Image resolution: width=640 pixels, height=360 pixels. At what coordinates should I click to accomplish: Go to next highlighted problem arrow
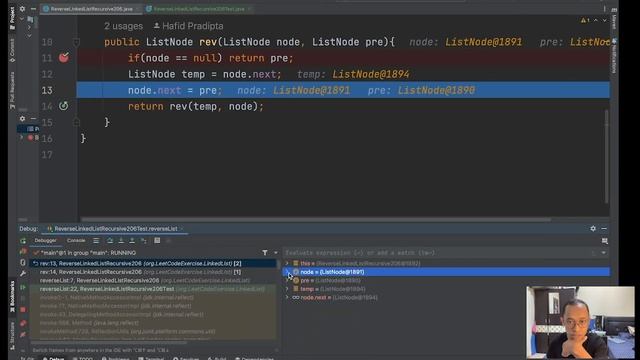(604, 20)
